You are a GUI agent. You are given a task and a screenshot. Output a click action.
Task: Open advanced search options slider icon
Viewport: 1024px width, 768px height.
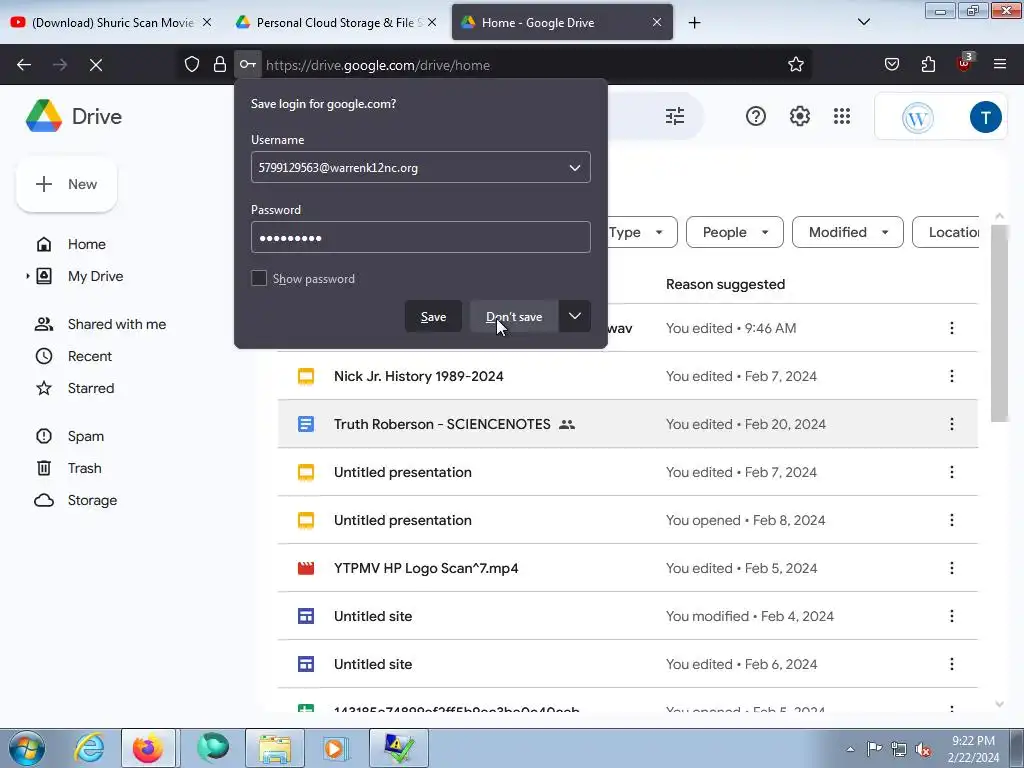pos(675,116)
